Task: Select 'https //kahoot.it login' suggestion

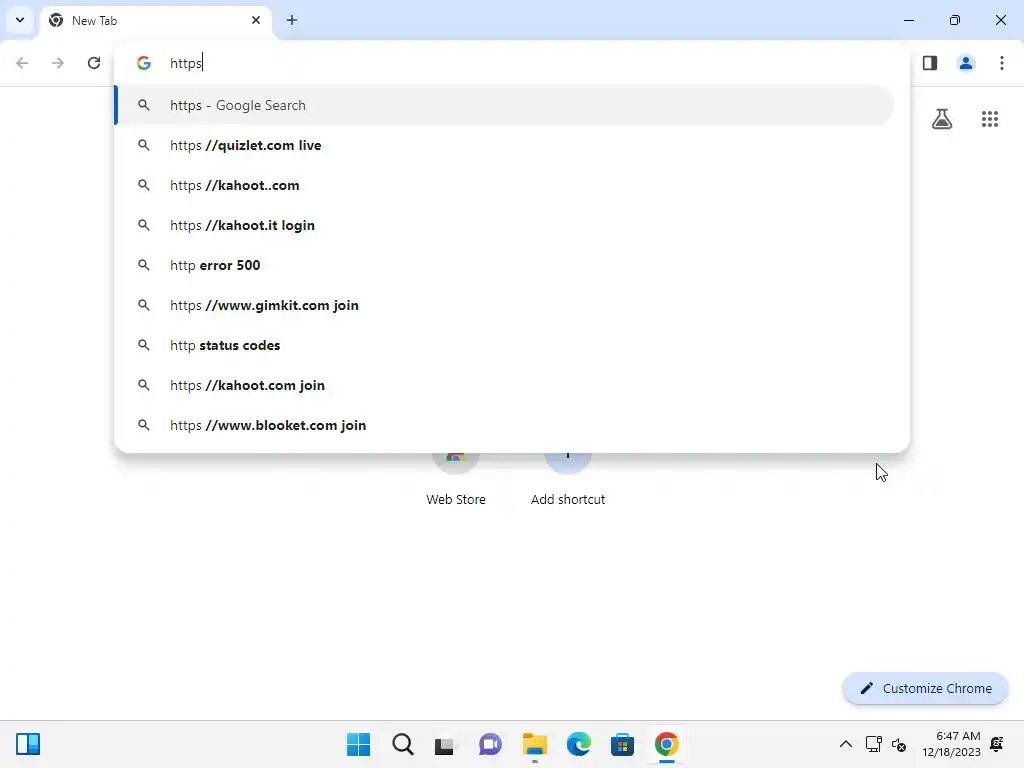Action: (504, 225)
